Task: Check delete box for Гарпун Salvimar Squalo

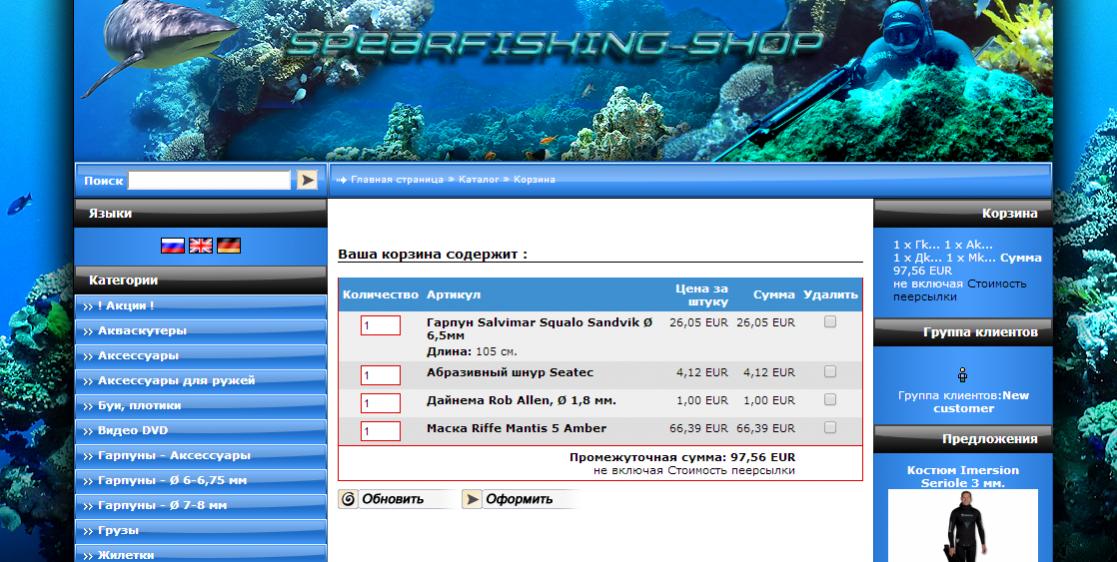Action: [x=830, y=322]
